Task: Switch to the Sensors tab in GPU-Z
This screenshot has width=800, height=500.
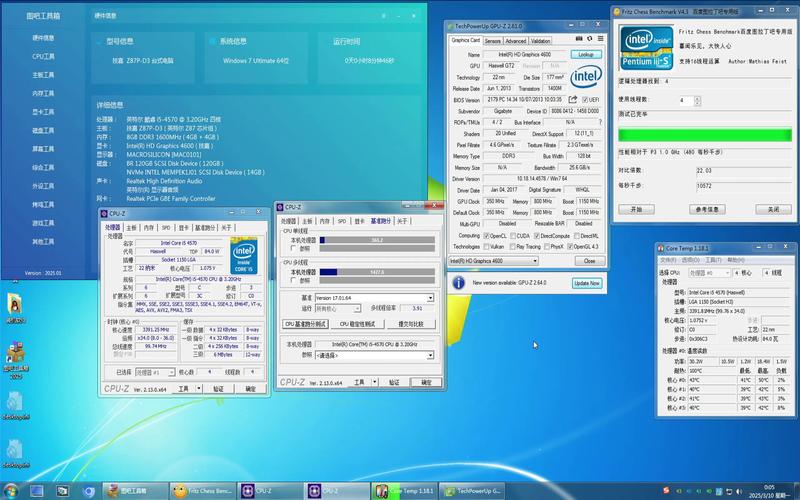Action: tap(493, 41)
